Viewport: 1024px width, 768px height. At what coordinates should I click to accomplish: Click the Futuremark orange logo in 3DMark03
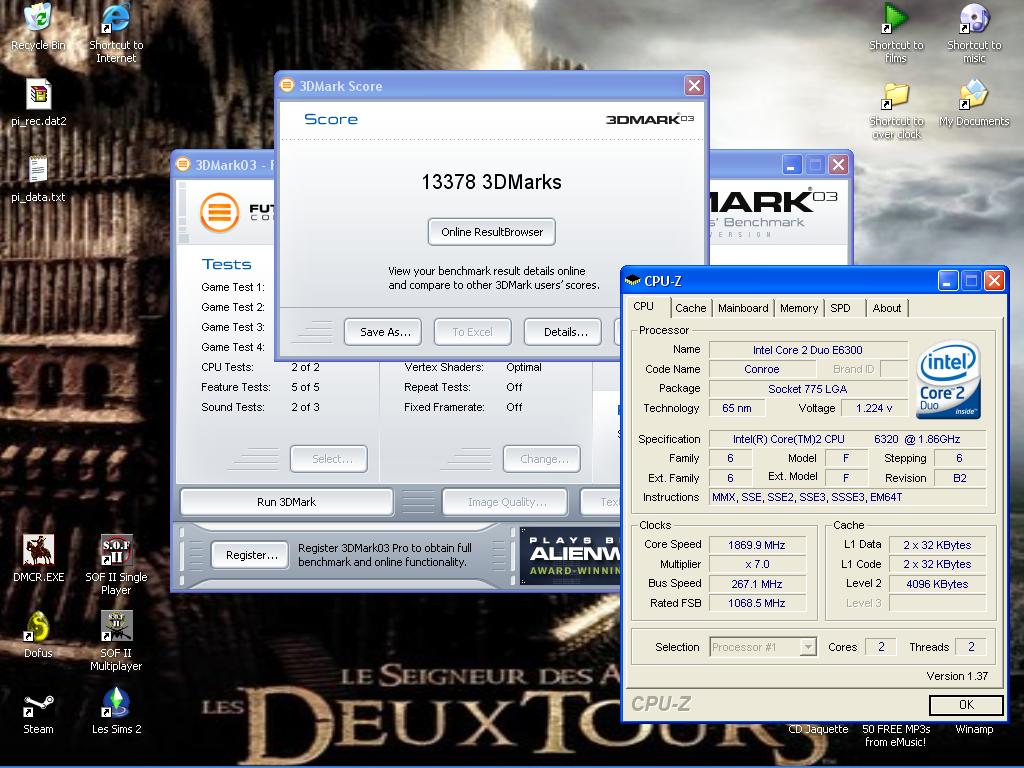pos(219,212)
